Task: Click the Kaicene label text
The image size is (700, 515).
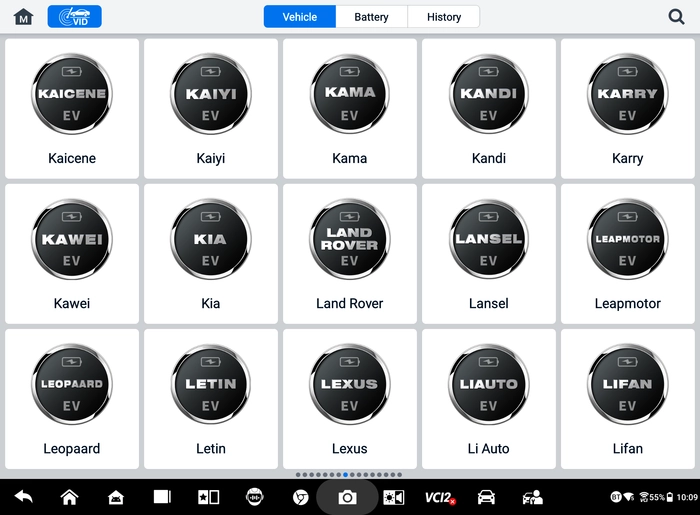Action: (x=72, y=158)
